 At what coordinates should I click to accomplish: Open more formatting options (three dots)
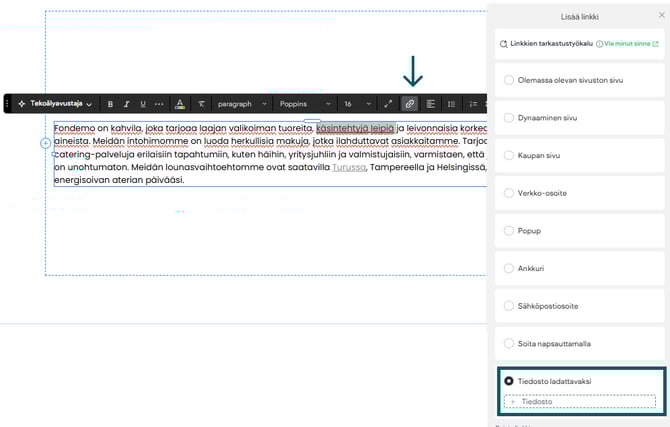159,104
